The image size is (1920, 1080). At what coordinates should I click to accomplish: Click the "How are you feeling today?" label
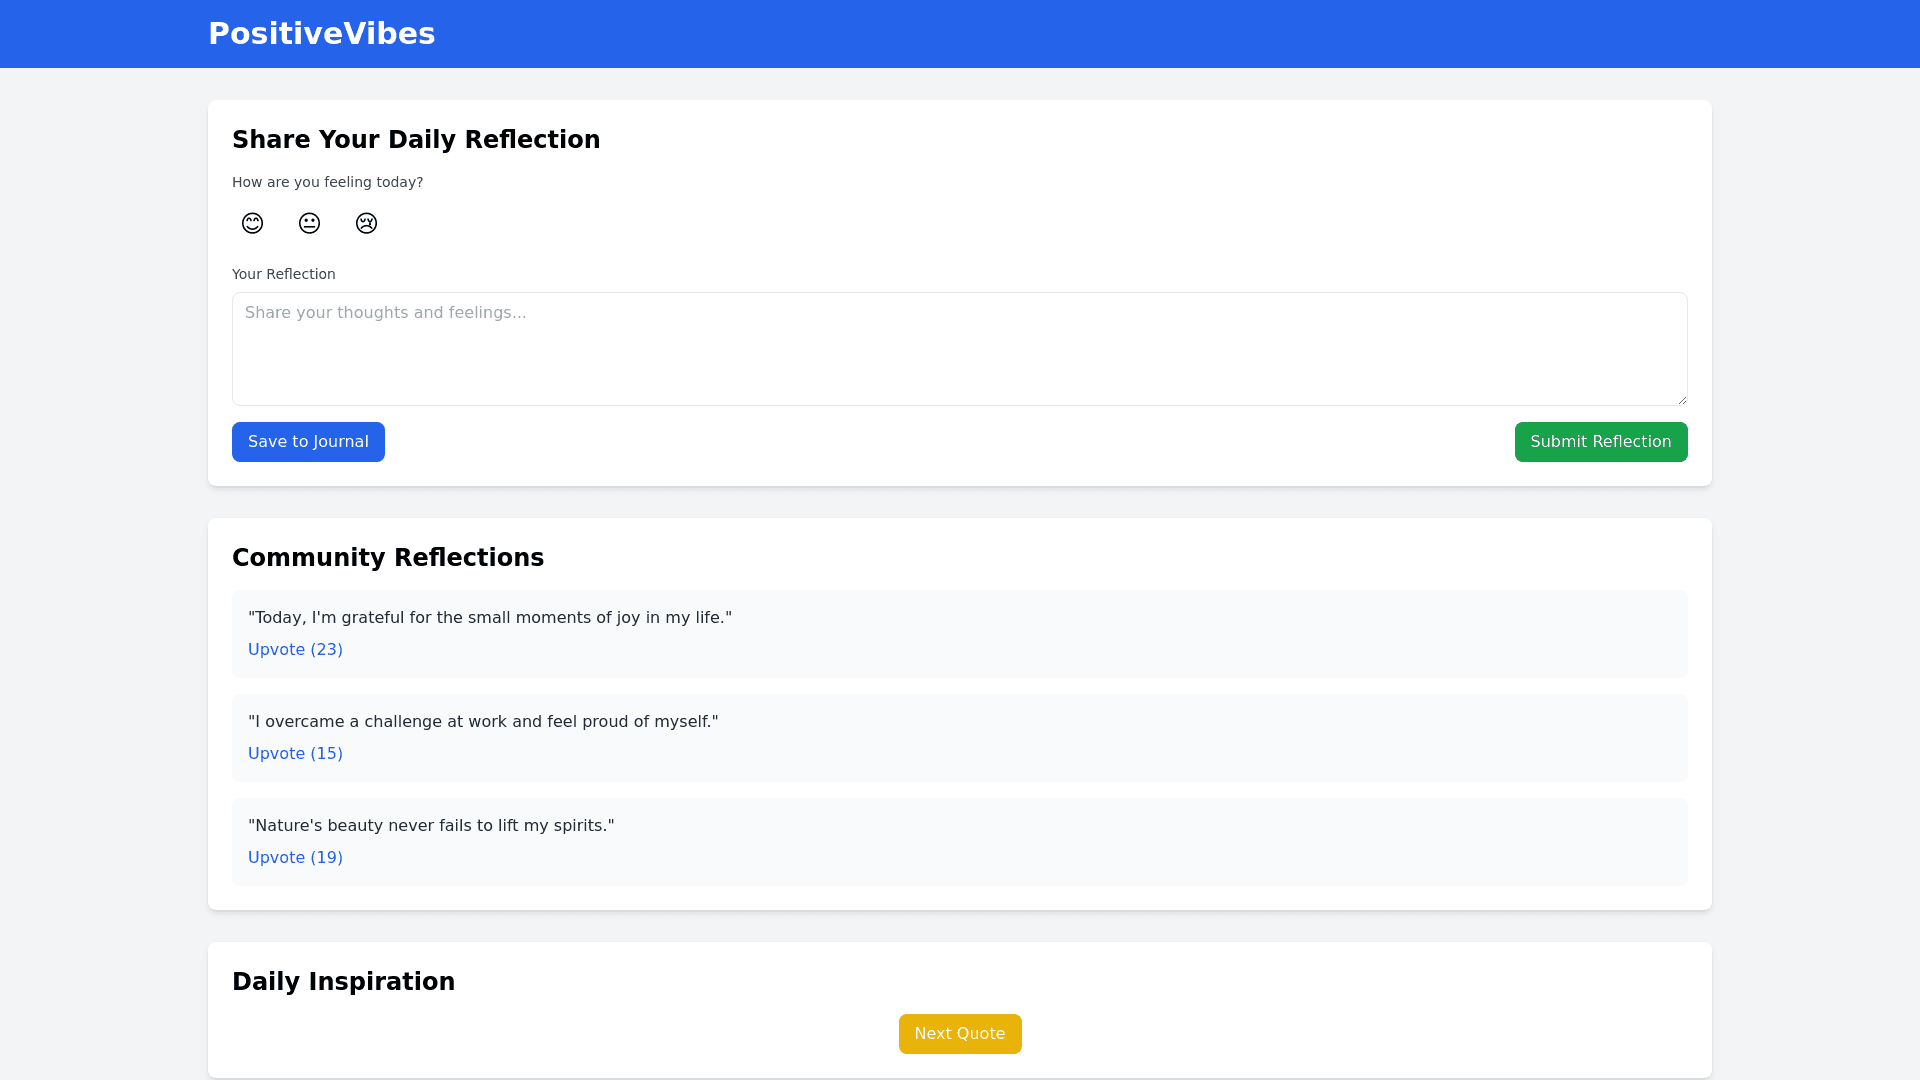[x=327, y=182]
